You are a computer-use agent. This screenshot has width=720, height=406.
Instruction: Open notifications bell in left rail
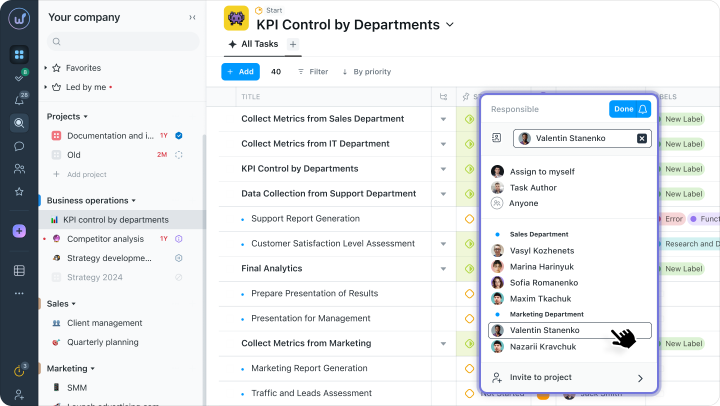19,100
